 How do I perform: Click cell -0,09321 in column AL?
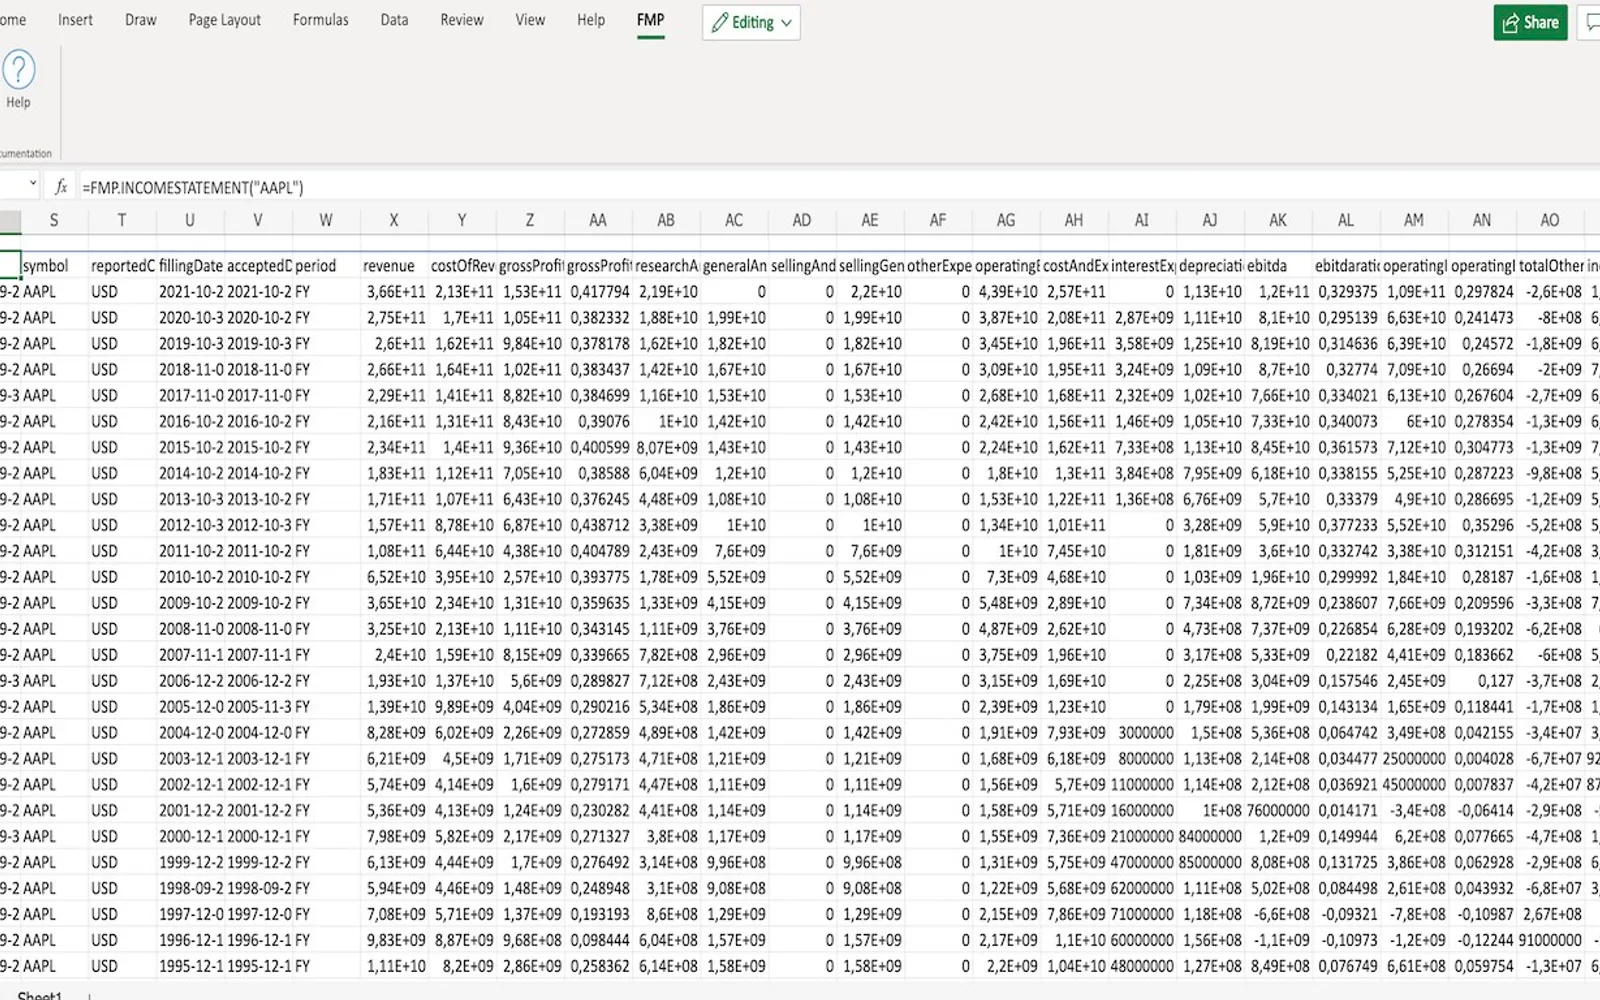pyautogui.click(x=1346, y=914)
